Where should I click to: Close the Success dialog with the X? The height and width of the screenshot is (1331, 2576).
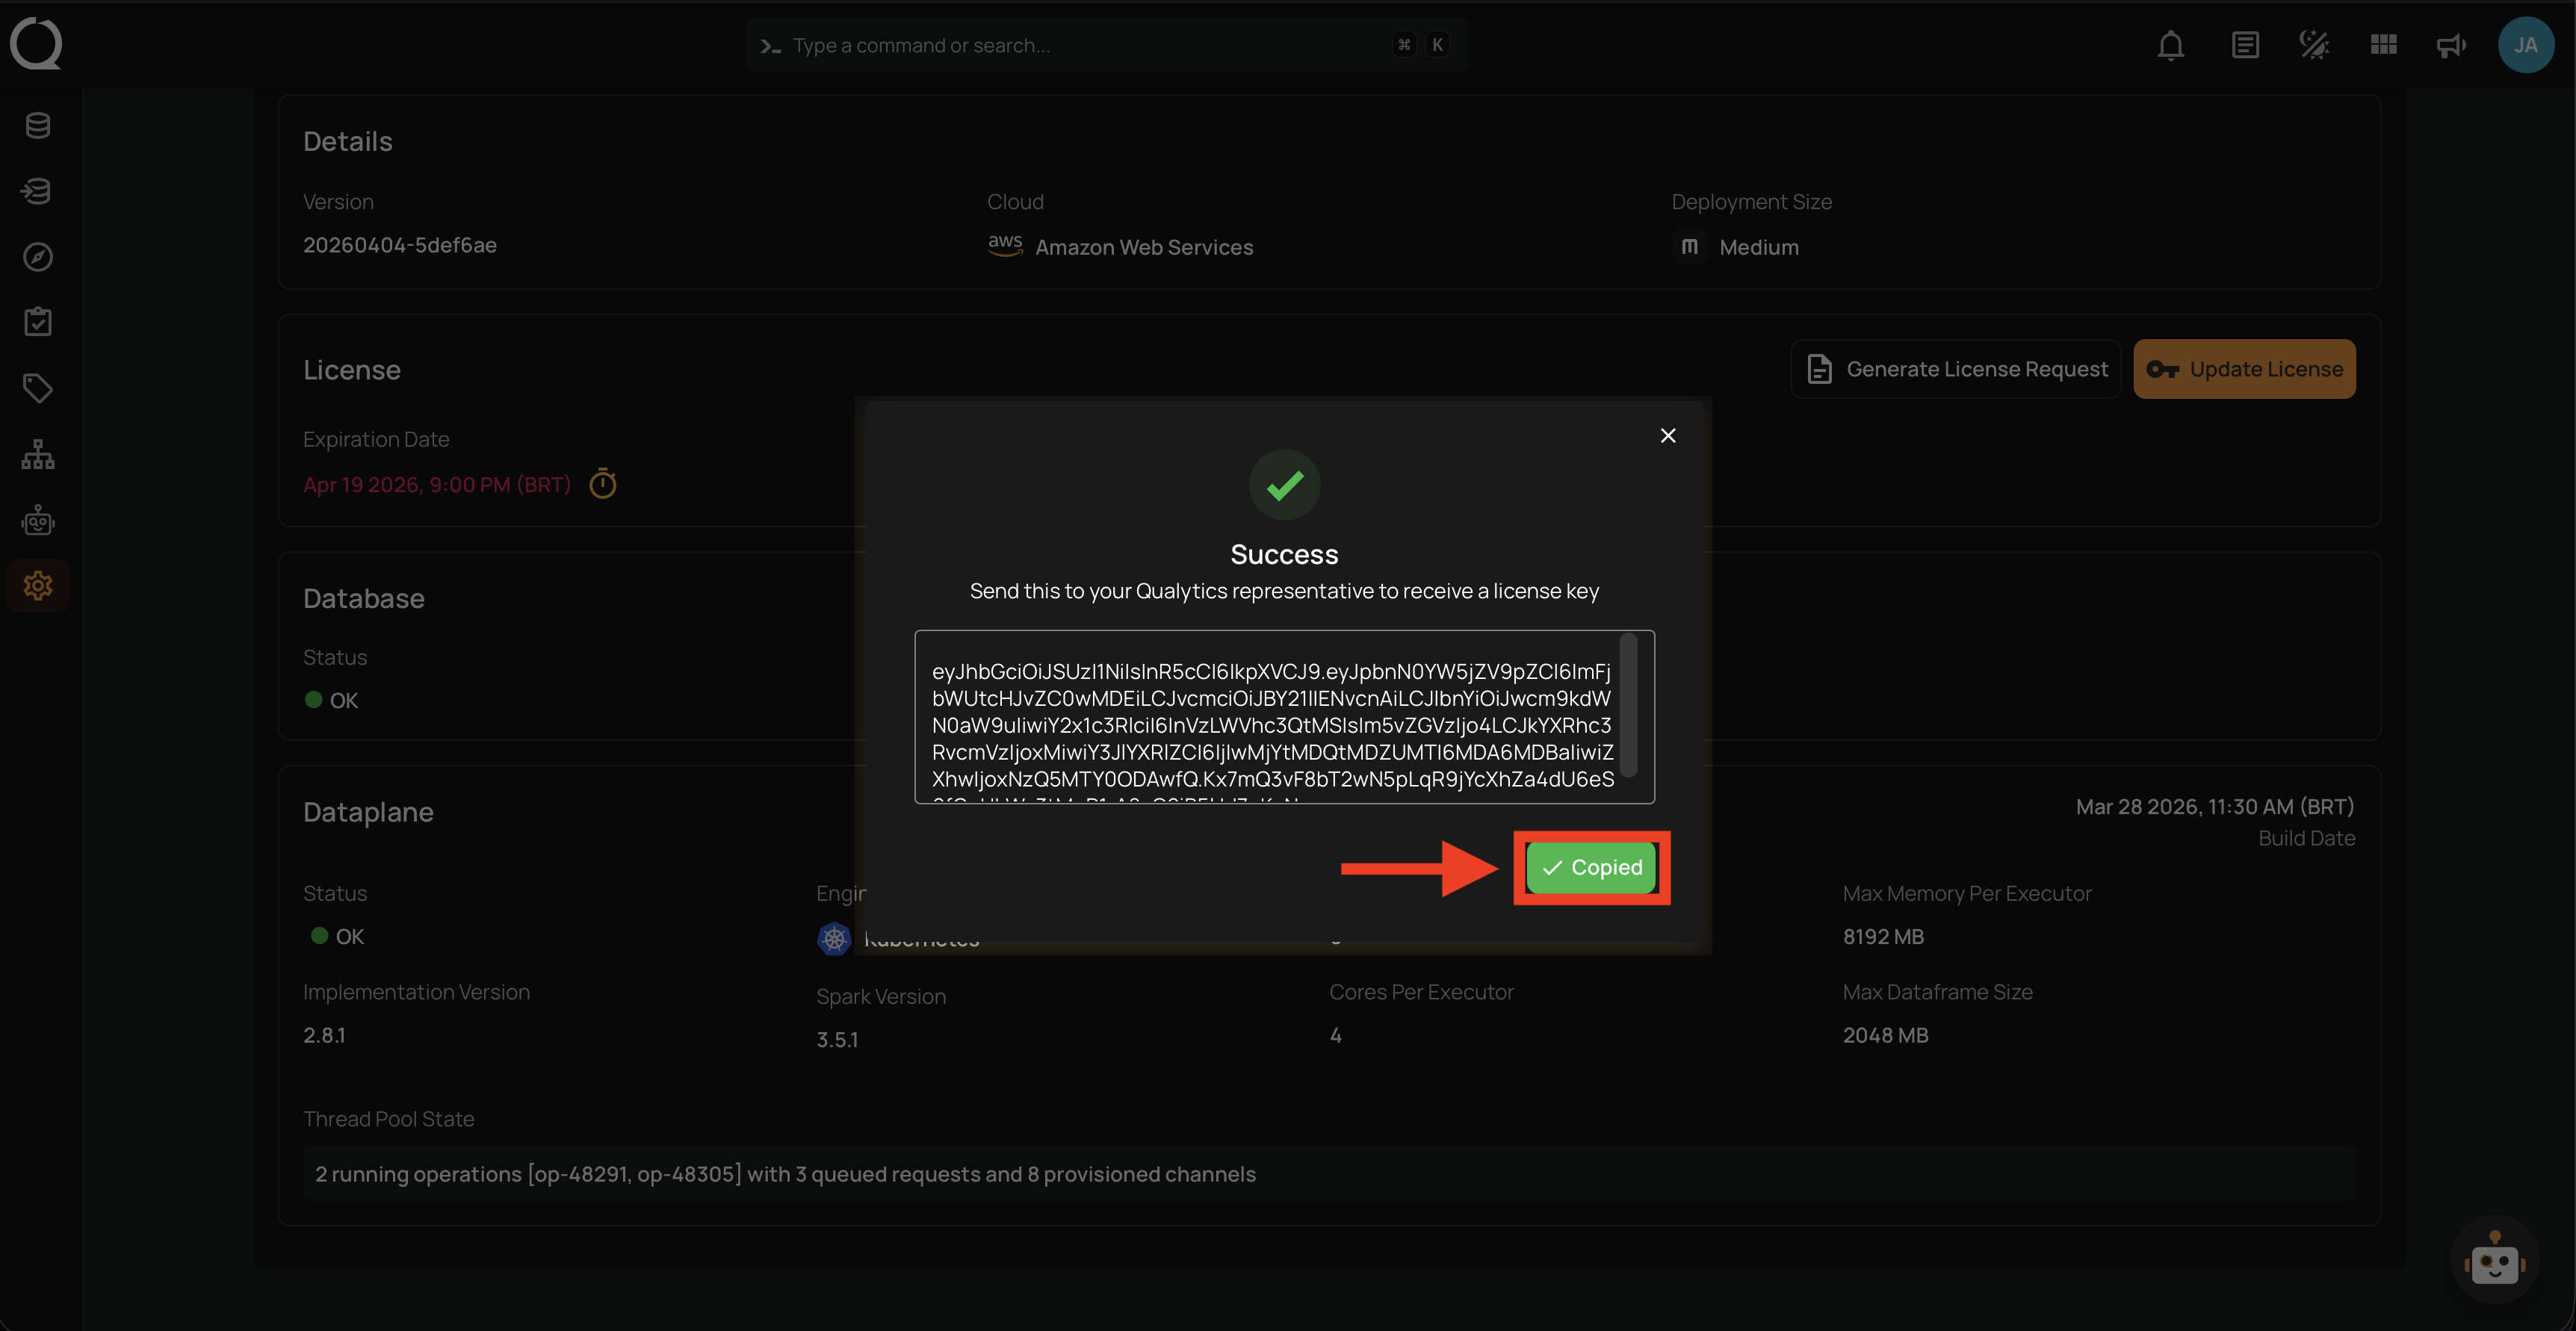coord(1668,436)
